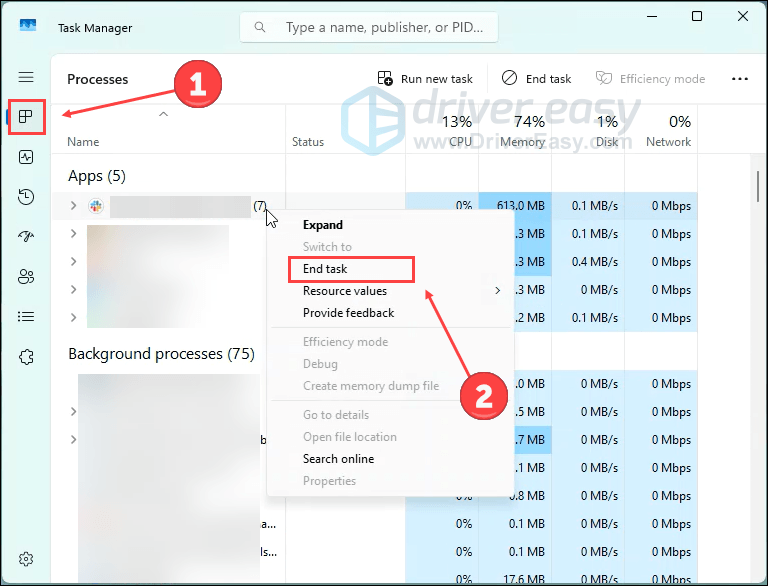Open the Performance sidebar icon
Screen dimensions: 768x586
click(26, 157)
